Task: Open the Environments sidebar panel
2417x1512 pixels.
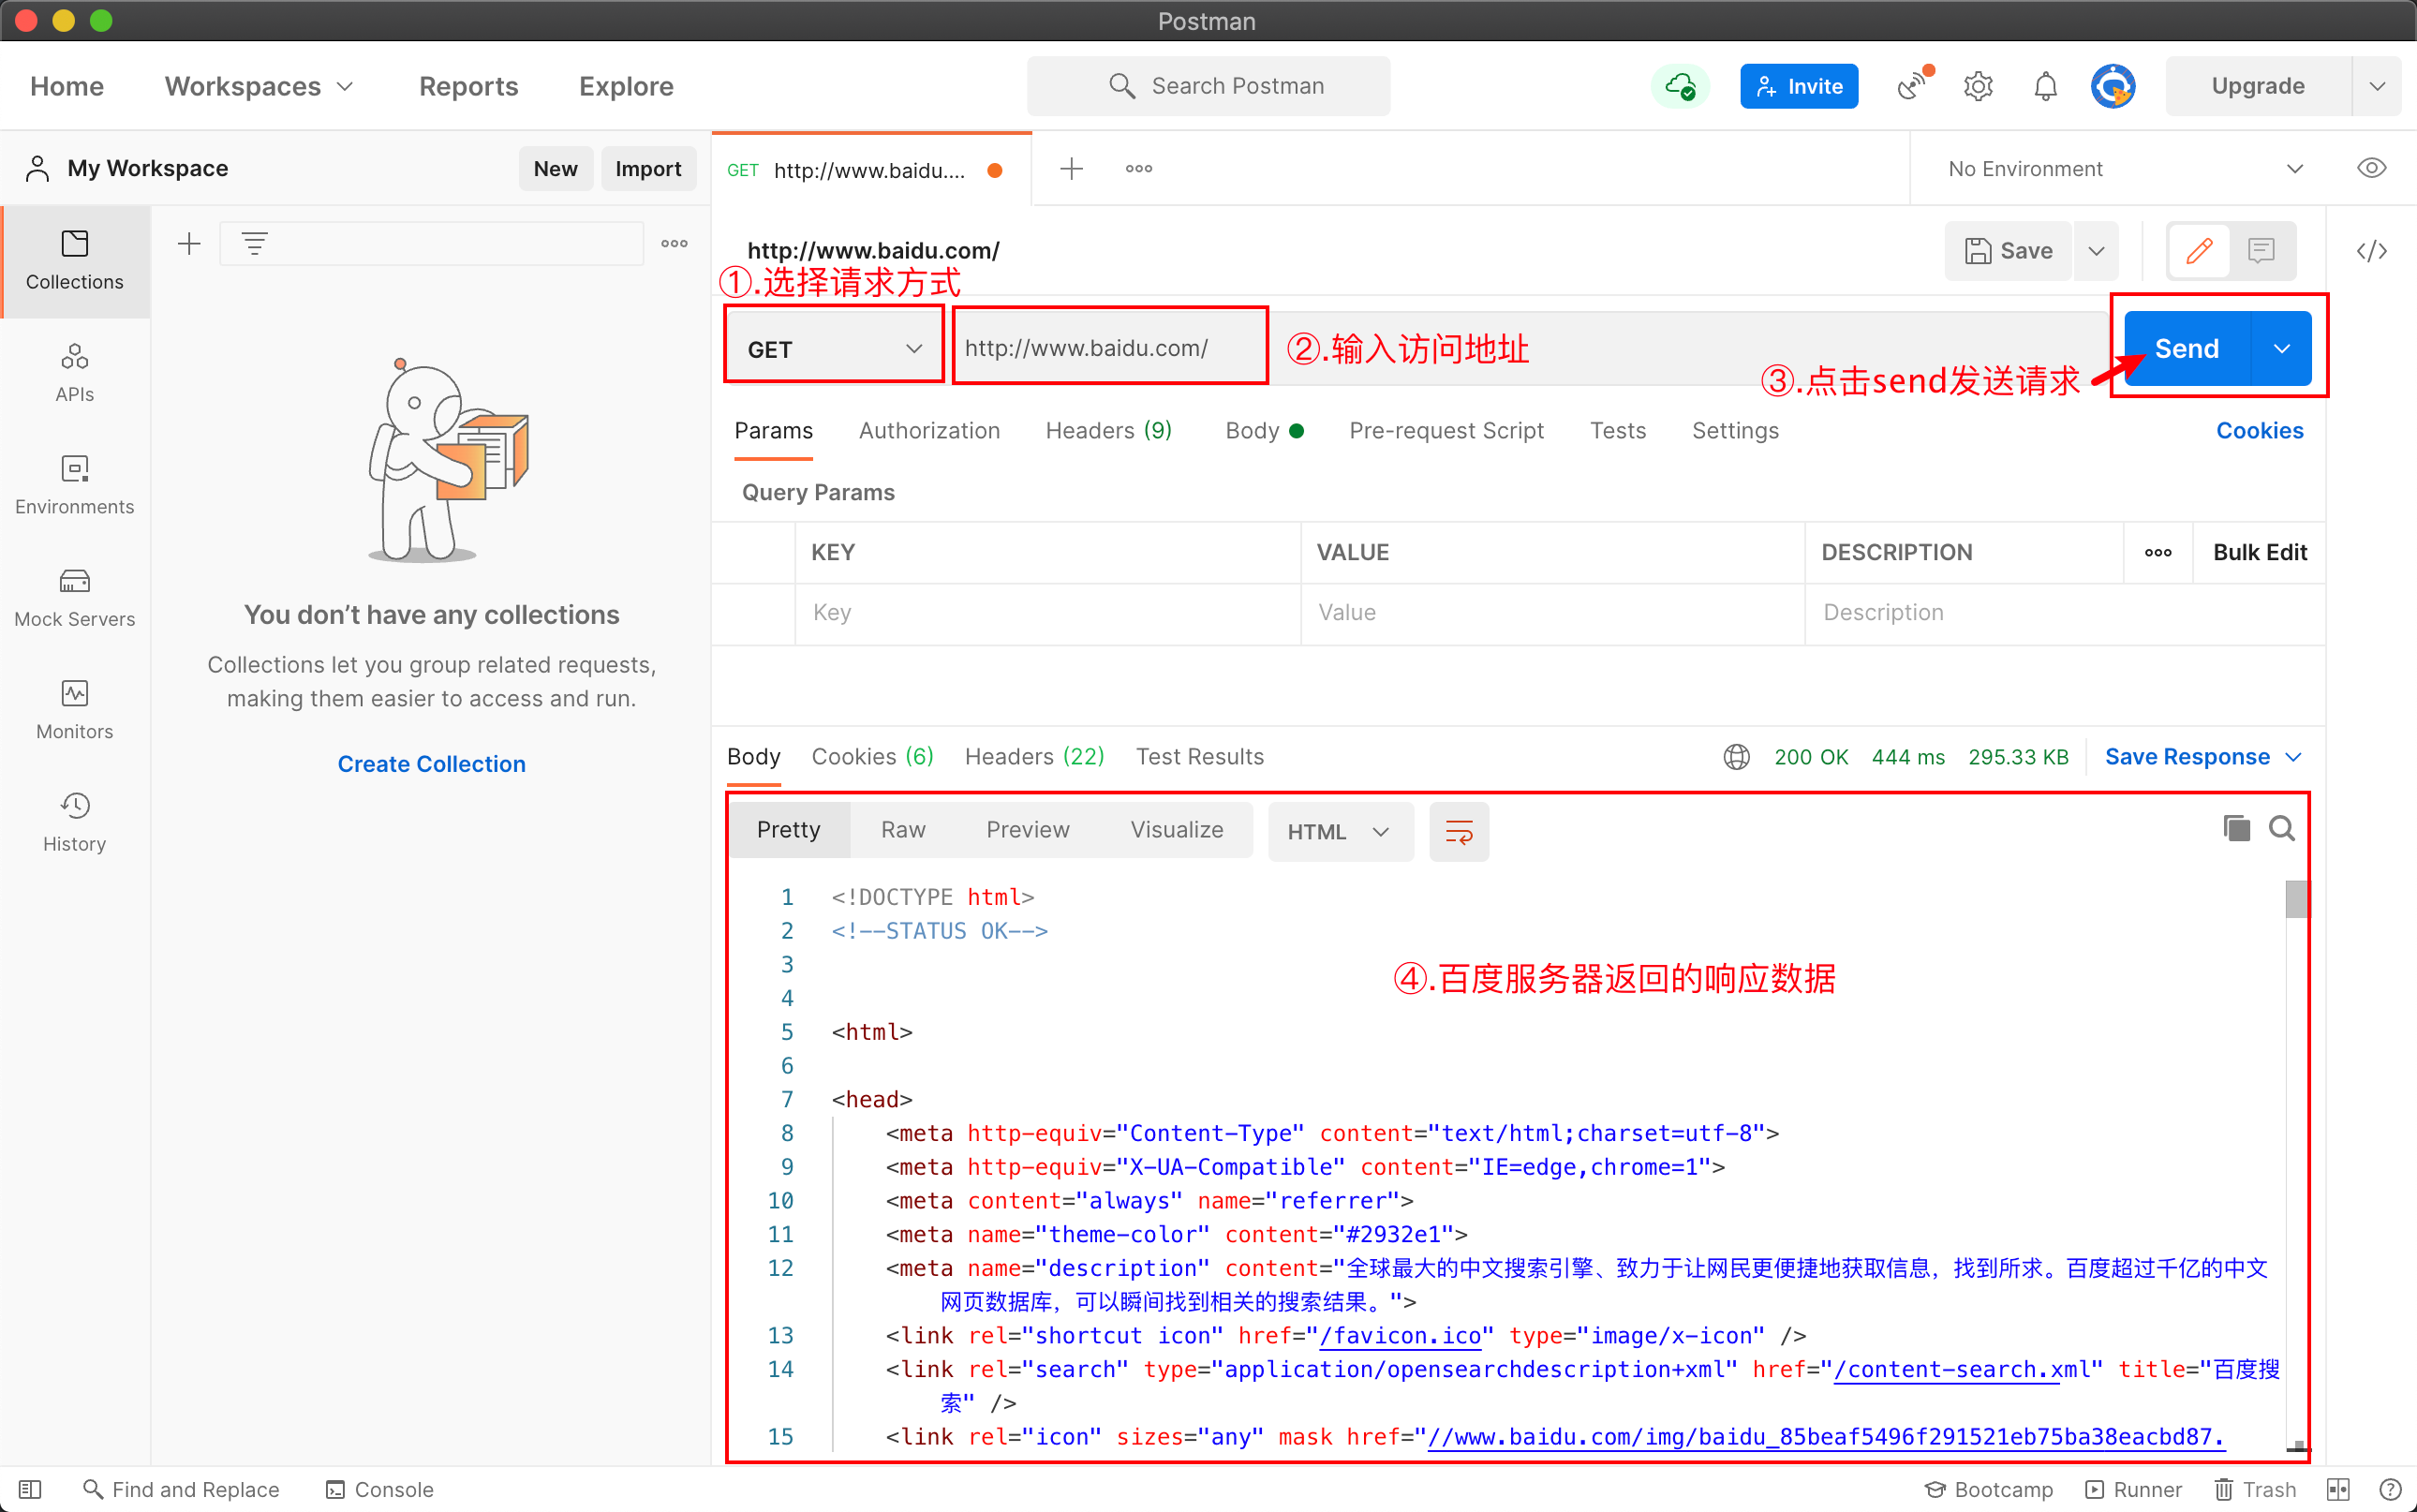Action: tap(75, 485)
